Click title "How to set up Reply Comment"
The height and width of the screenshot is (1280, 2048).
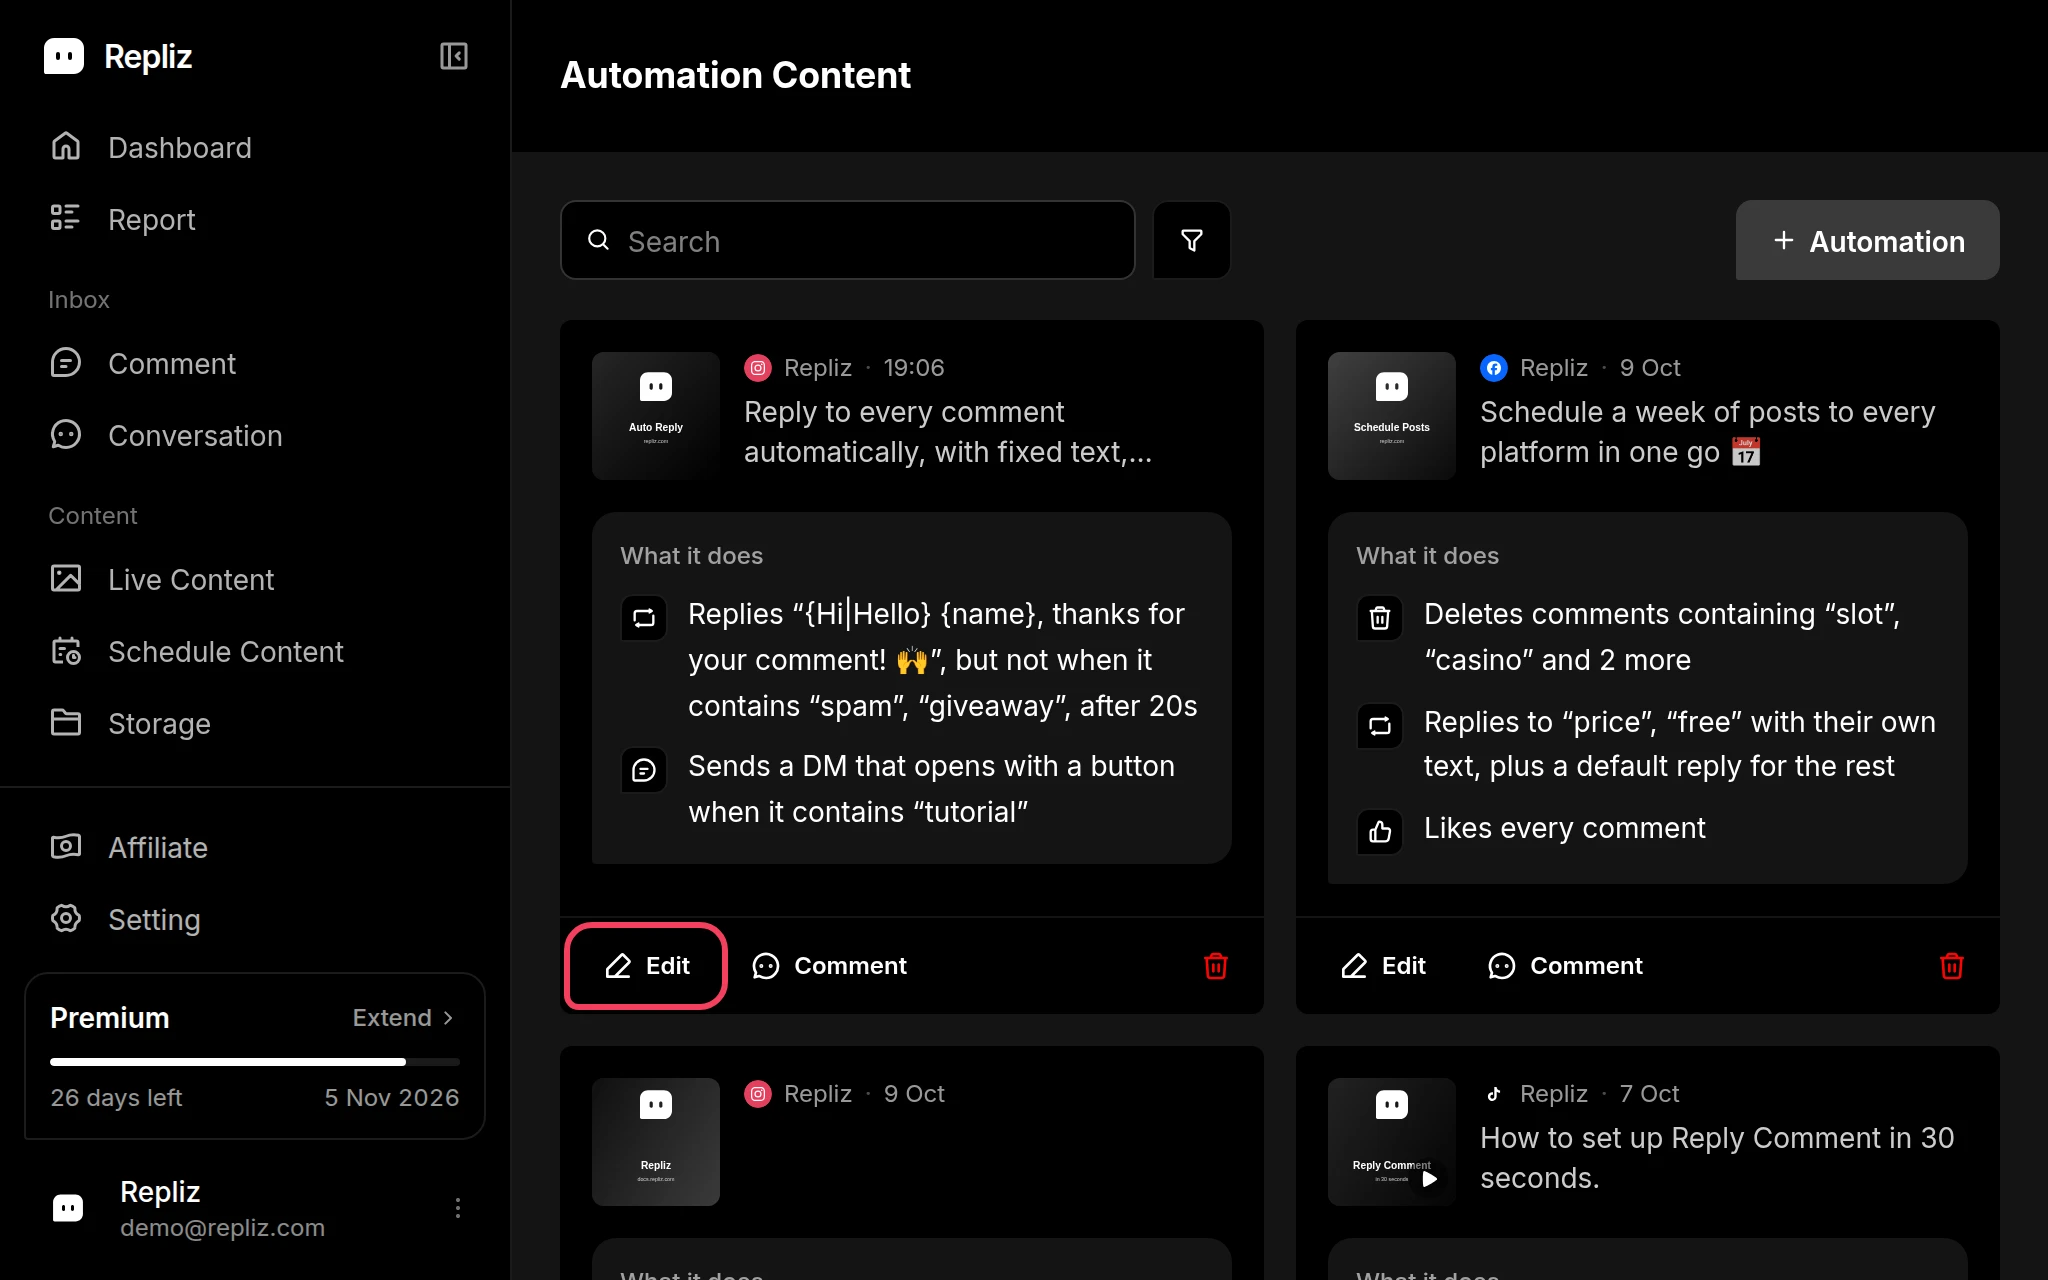pos(1717,1158)
